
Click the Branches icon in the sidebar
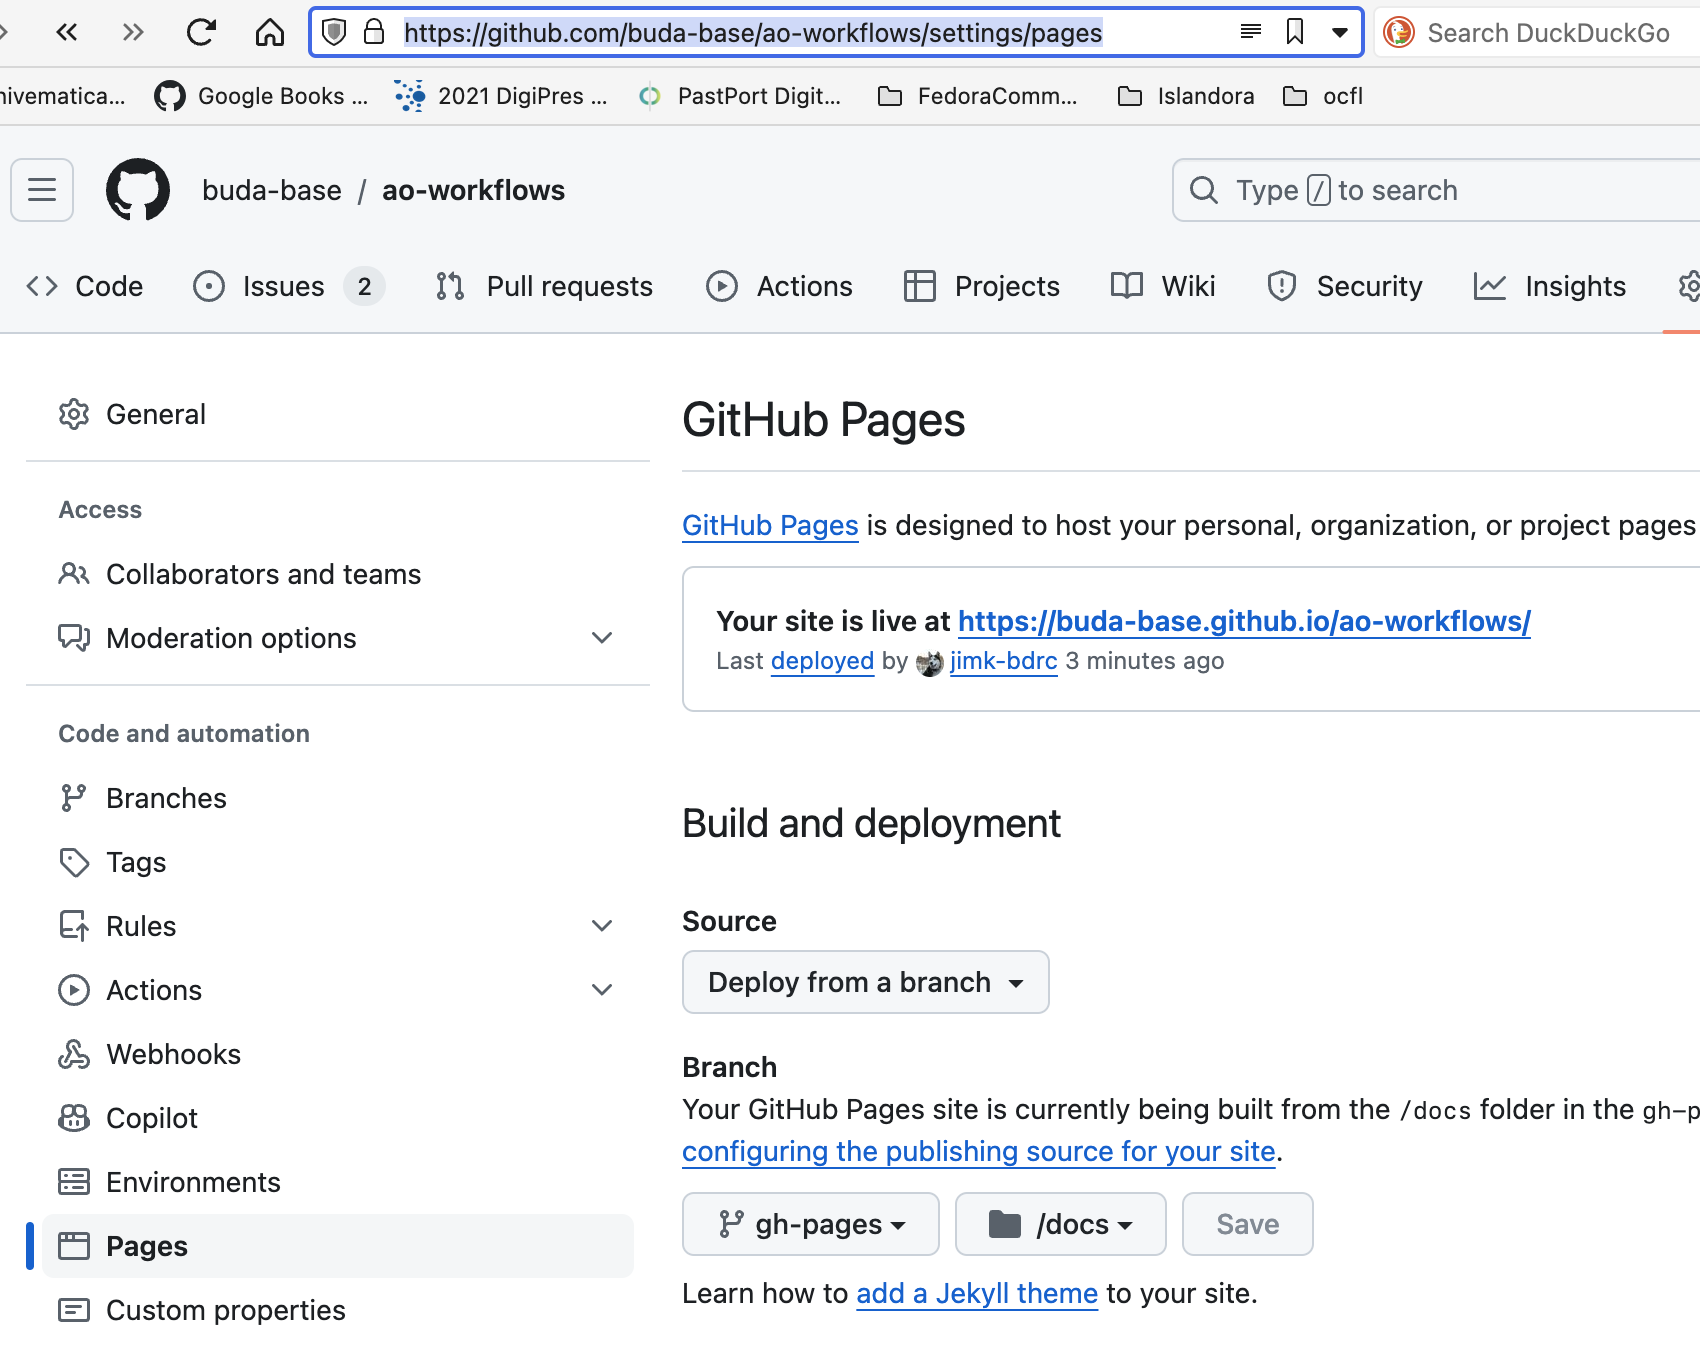(74, 797)
